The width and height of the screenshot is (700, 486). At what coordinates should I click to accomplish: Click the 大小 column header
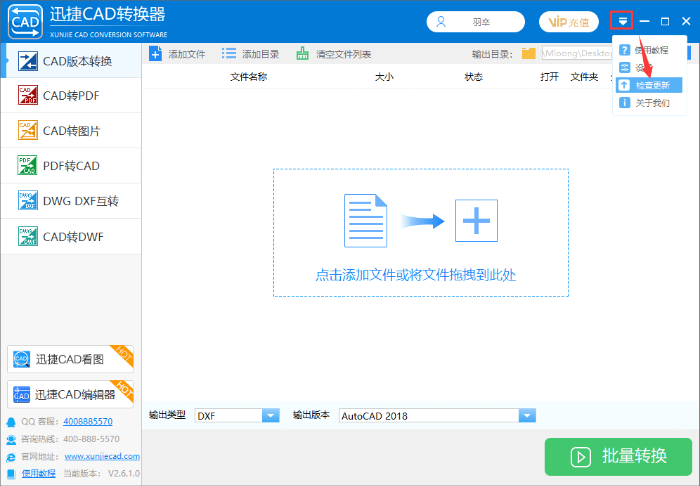coord(384,77)
